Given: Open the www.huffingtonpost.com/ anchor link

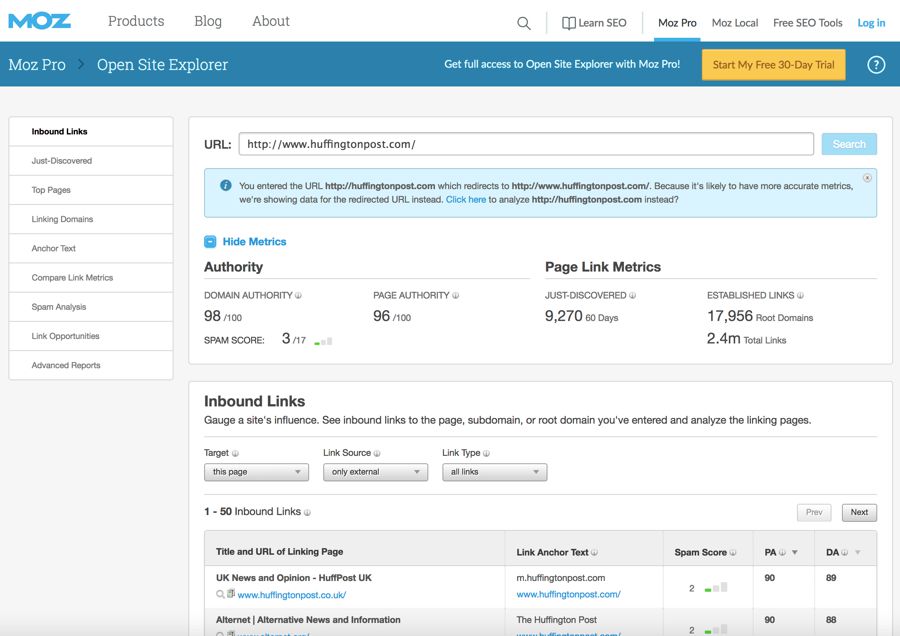Looking at the screenshot, I should (x=568, y=595).
